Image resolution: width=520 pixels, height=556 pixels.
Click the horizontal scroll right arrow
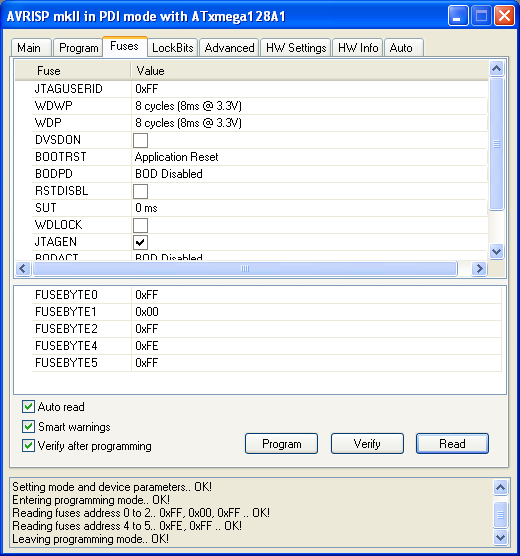tap(479, 268)
